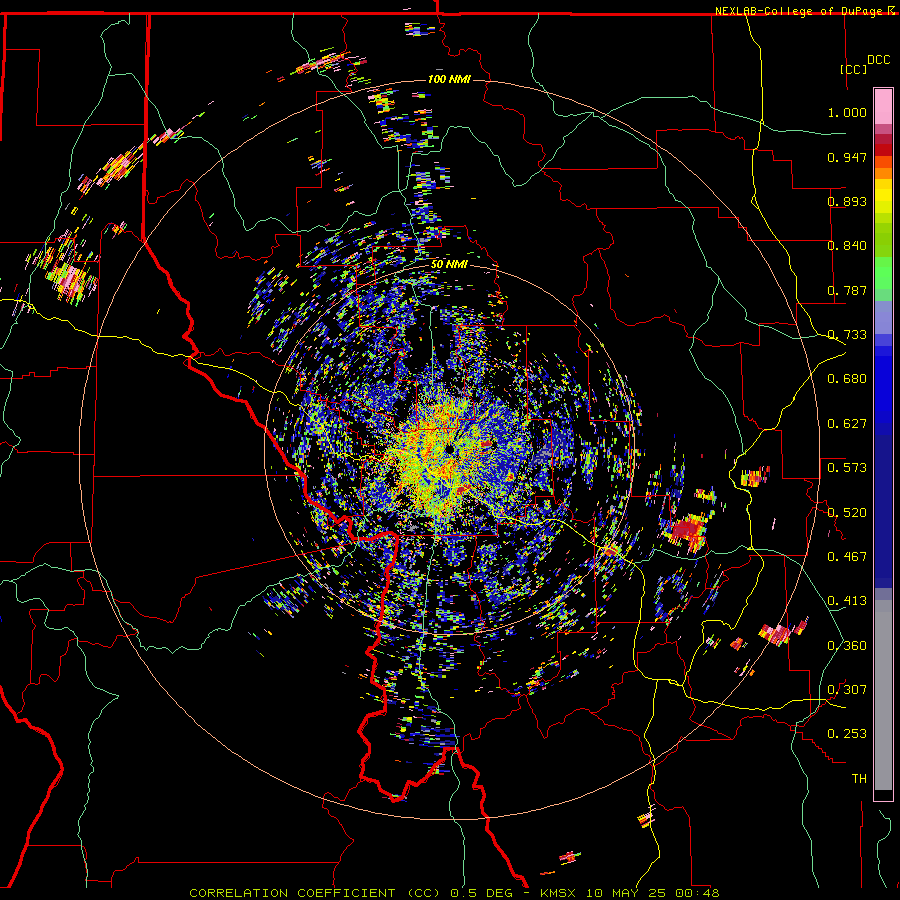
Task: Click the 0.947 color scale value
Action: point(847,157)
